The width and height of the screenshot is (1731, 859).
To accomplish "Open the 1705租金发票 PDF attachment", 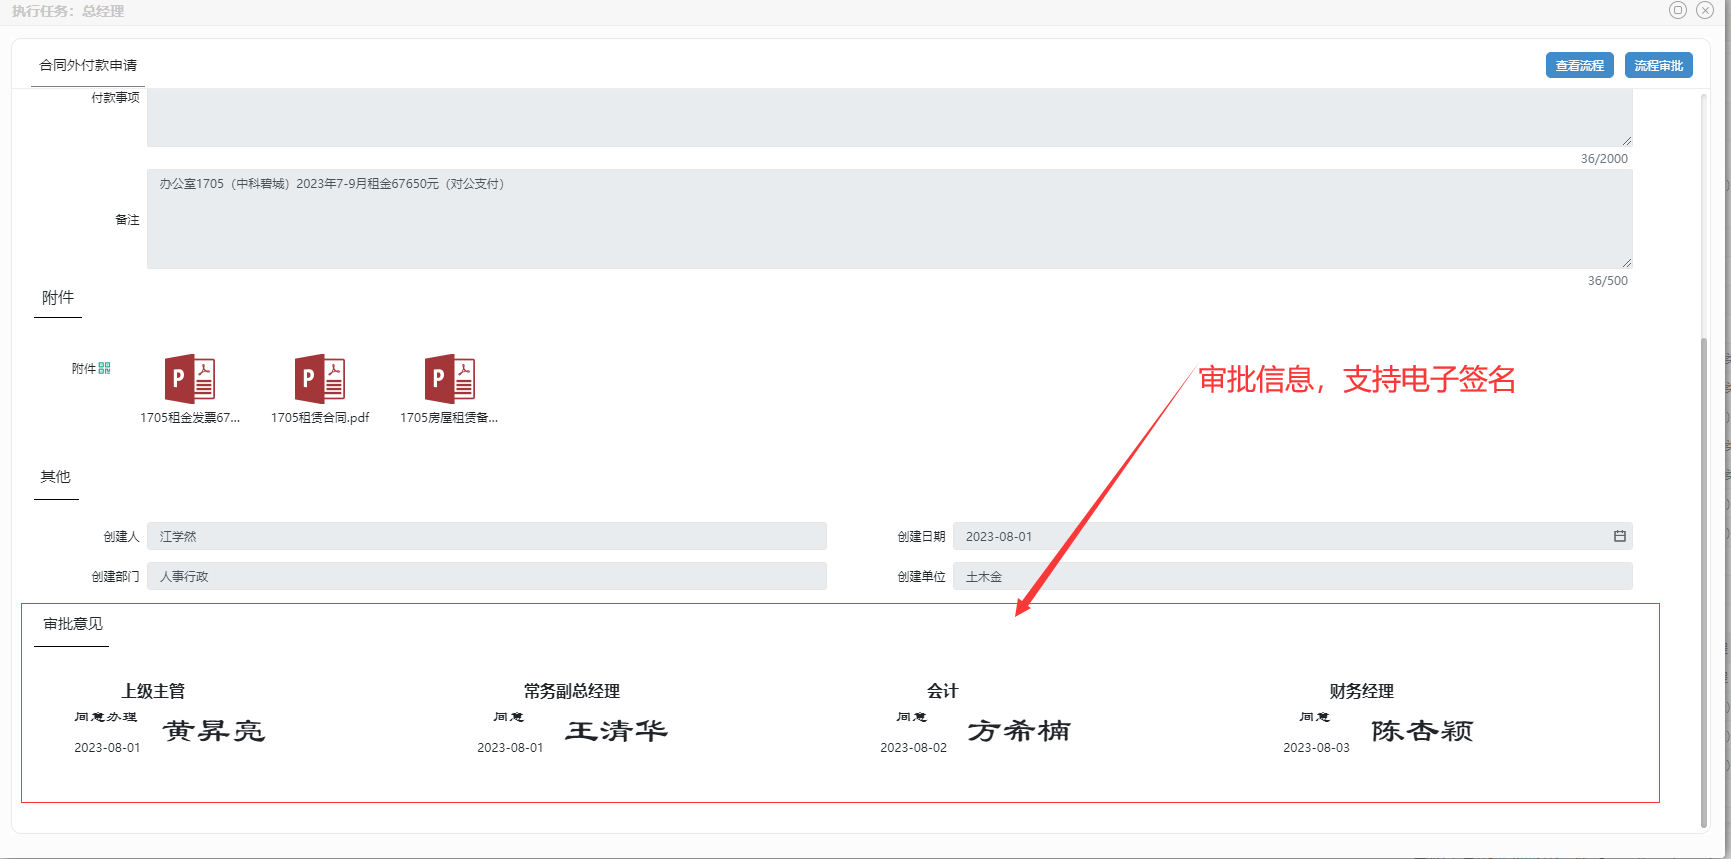I will (190, 379).
